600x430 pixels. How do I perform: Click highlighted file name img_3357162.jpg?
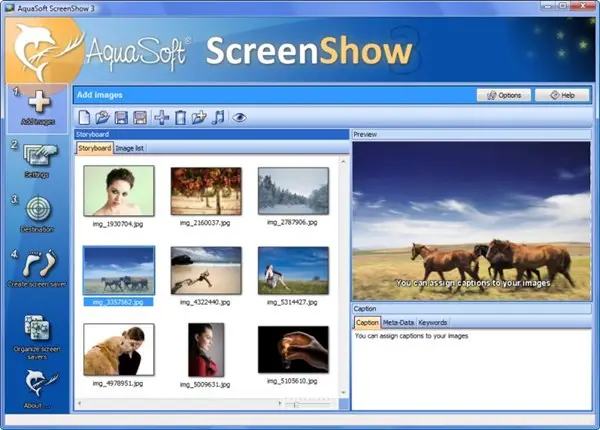tap(118, 302)
